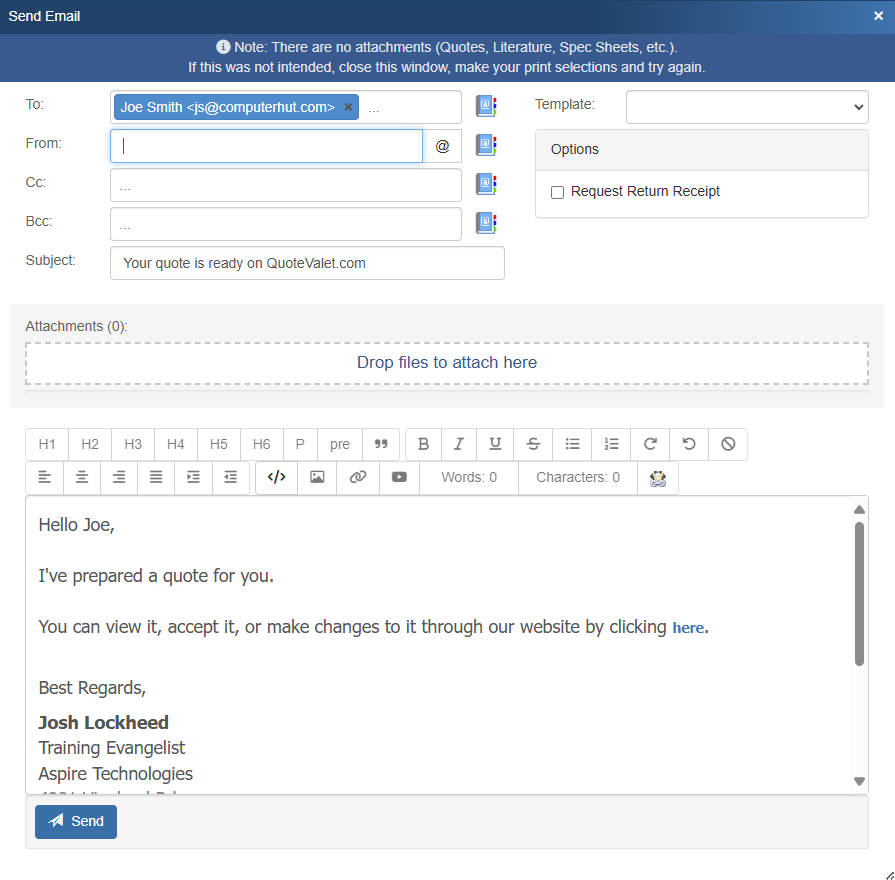Center align the message text
Viewport: 895px width, 880px height.
pyautogui.click(x=82, y=477)
